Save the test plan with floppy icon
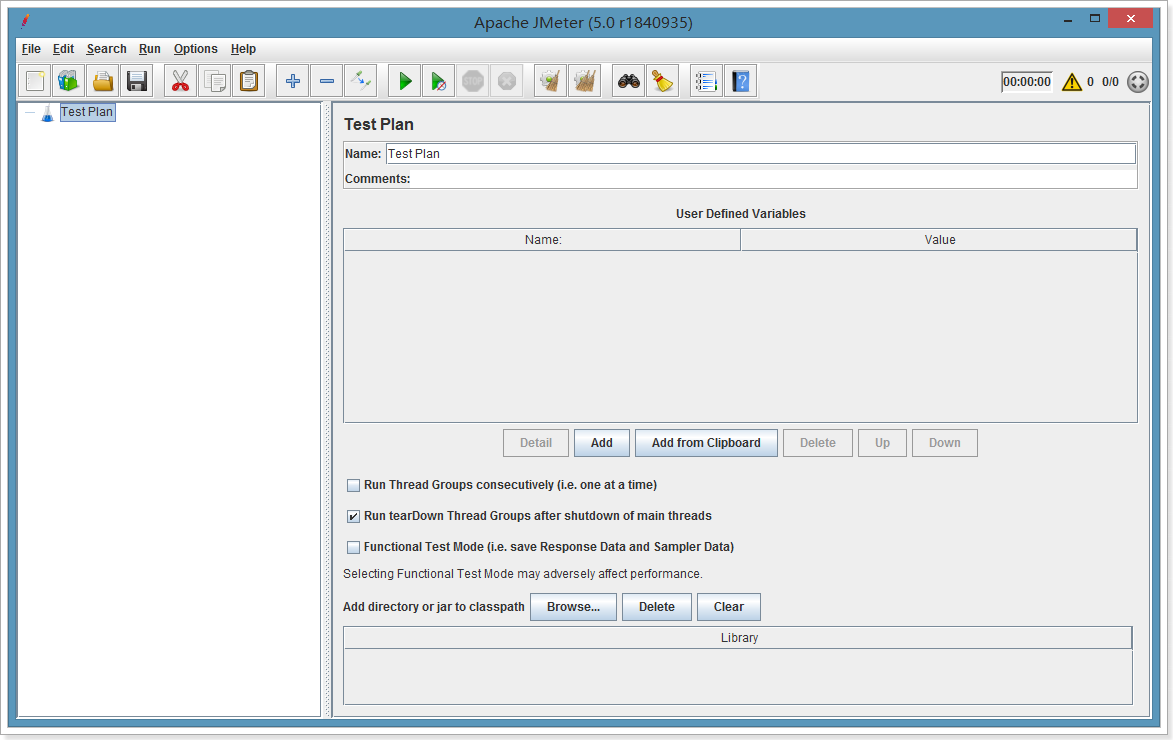The width and height of the screenshot is (1173, 740). [x=137, y=81]
